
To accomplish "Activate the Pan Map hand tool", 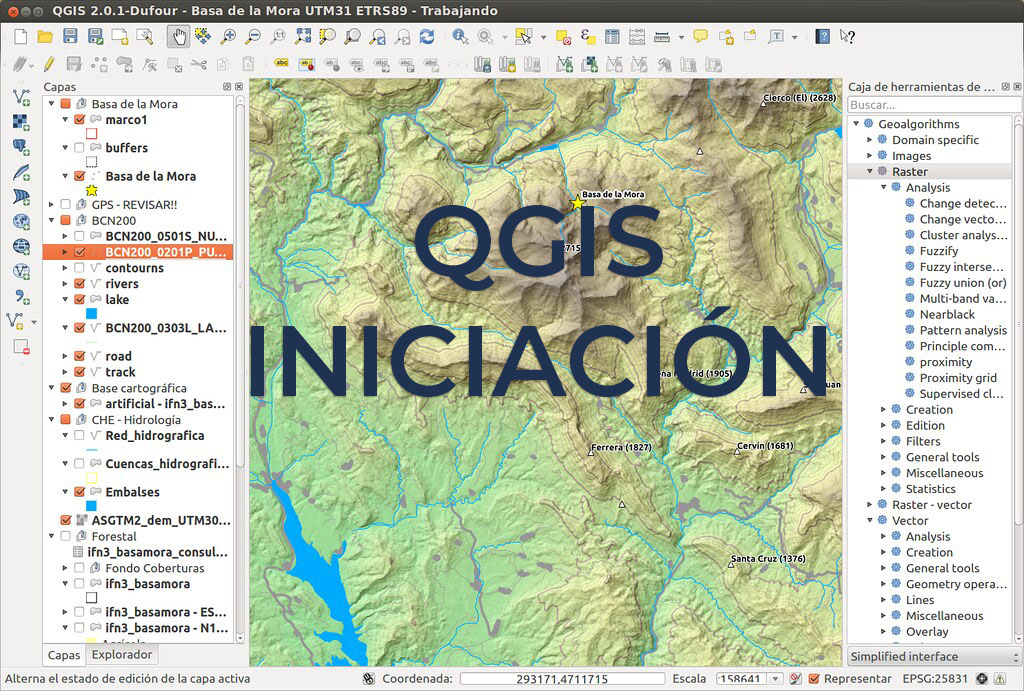I will point(178,36).
